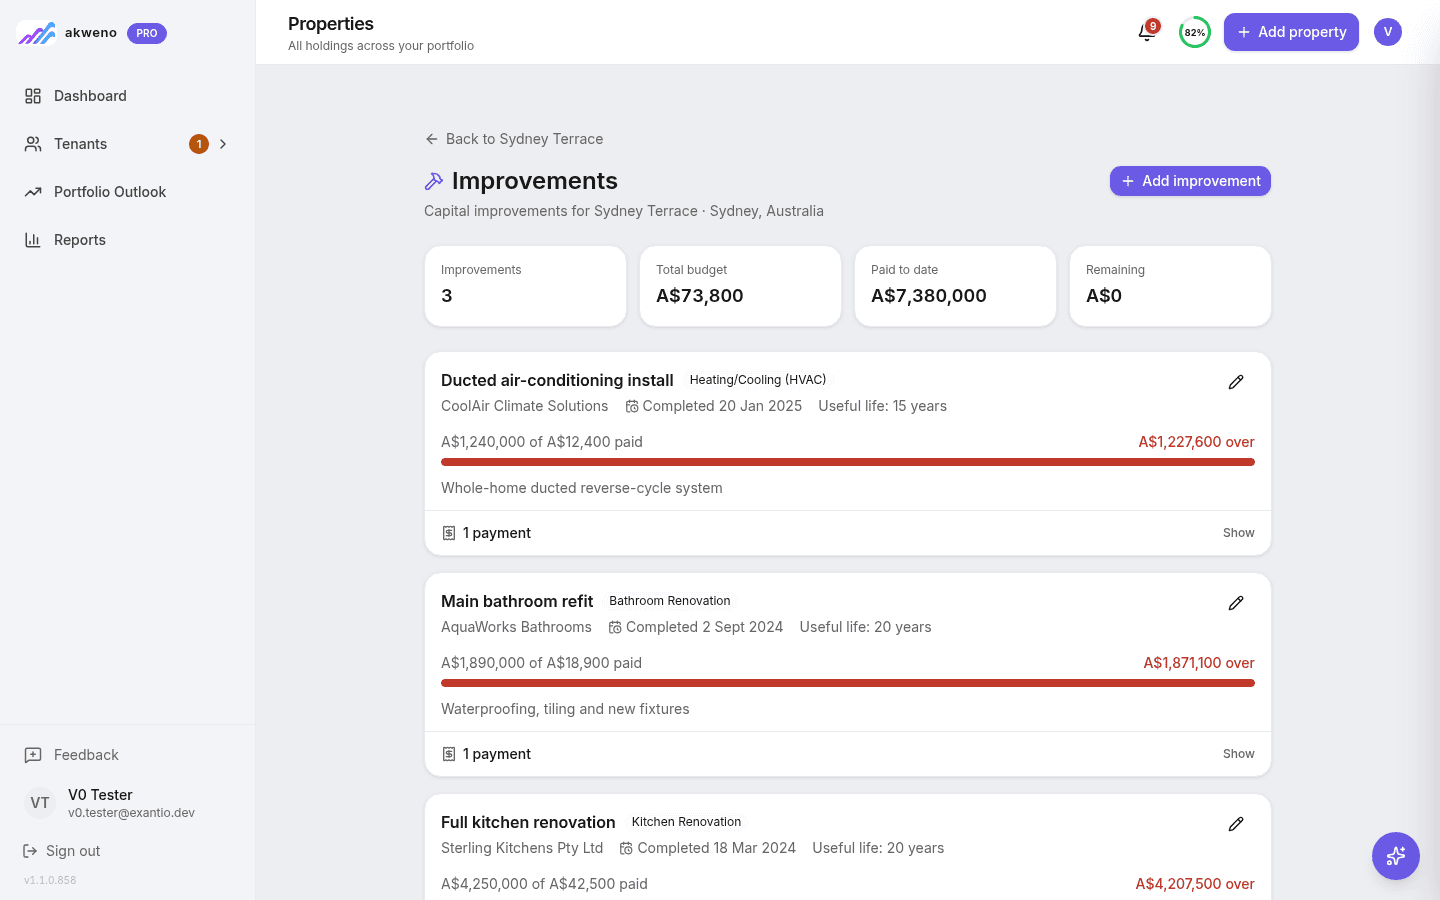
Task: Click the calendar icon by Completed 2 Sept 2024
Action: pyautogui.click(x=615, y=627)
